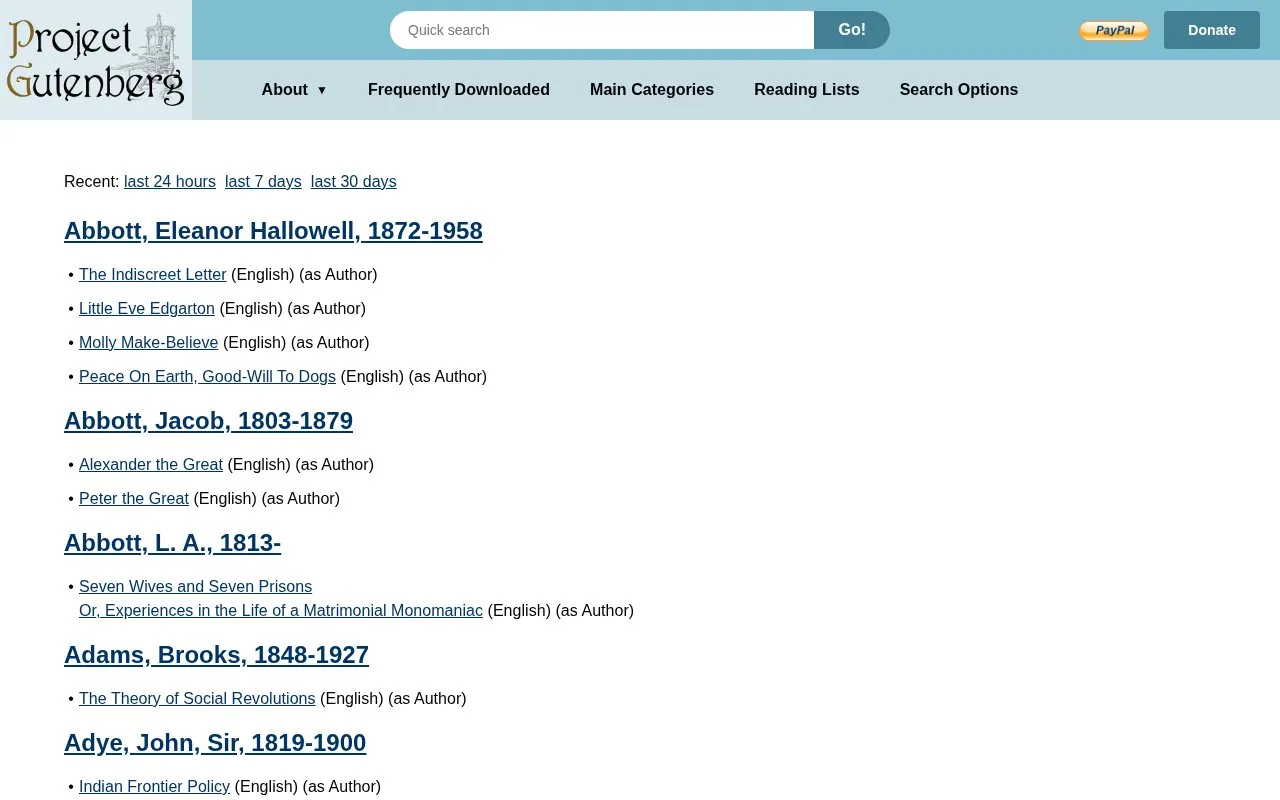The height and width of the screenshot is (800, 1280).
Task: Show books from last 24 hours
Action: (x=170, y=181)
